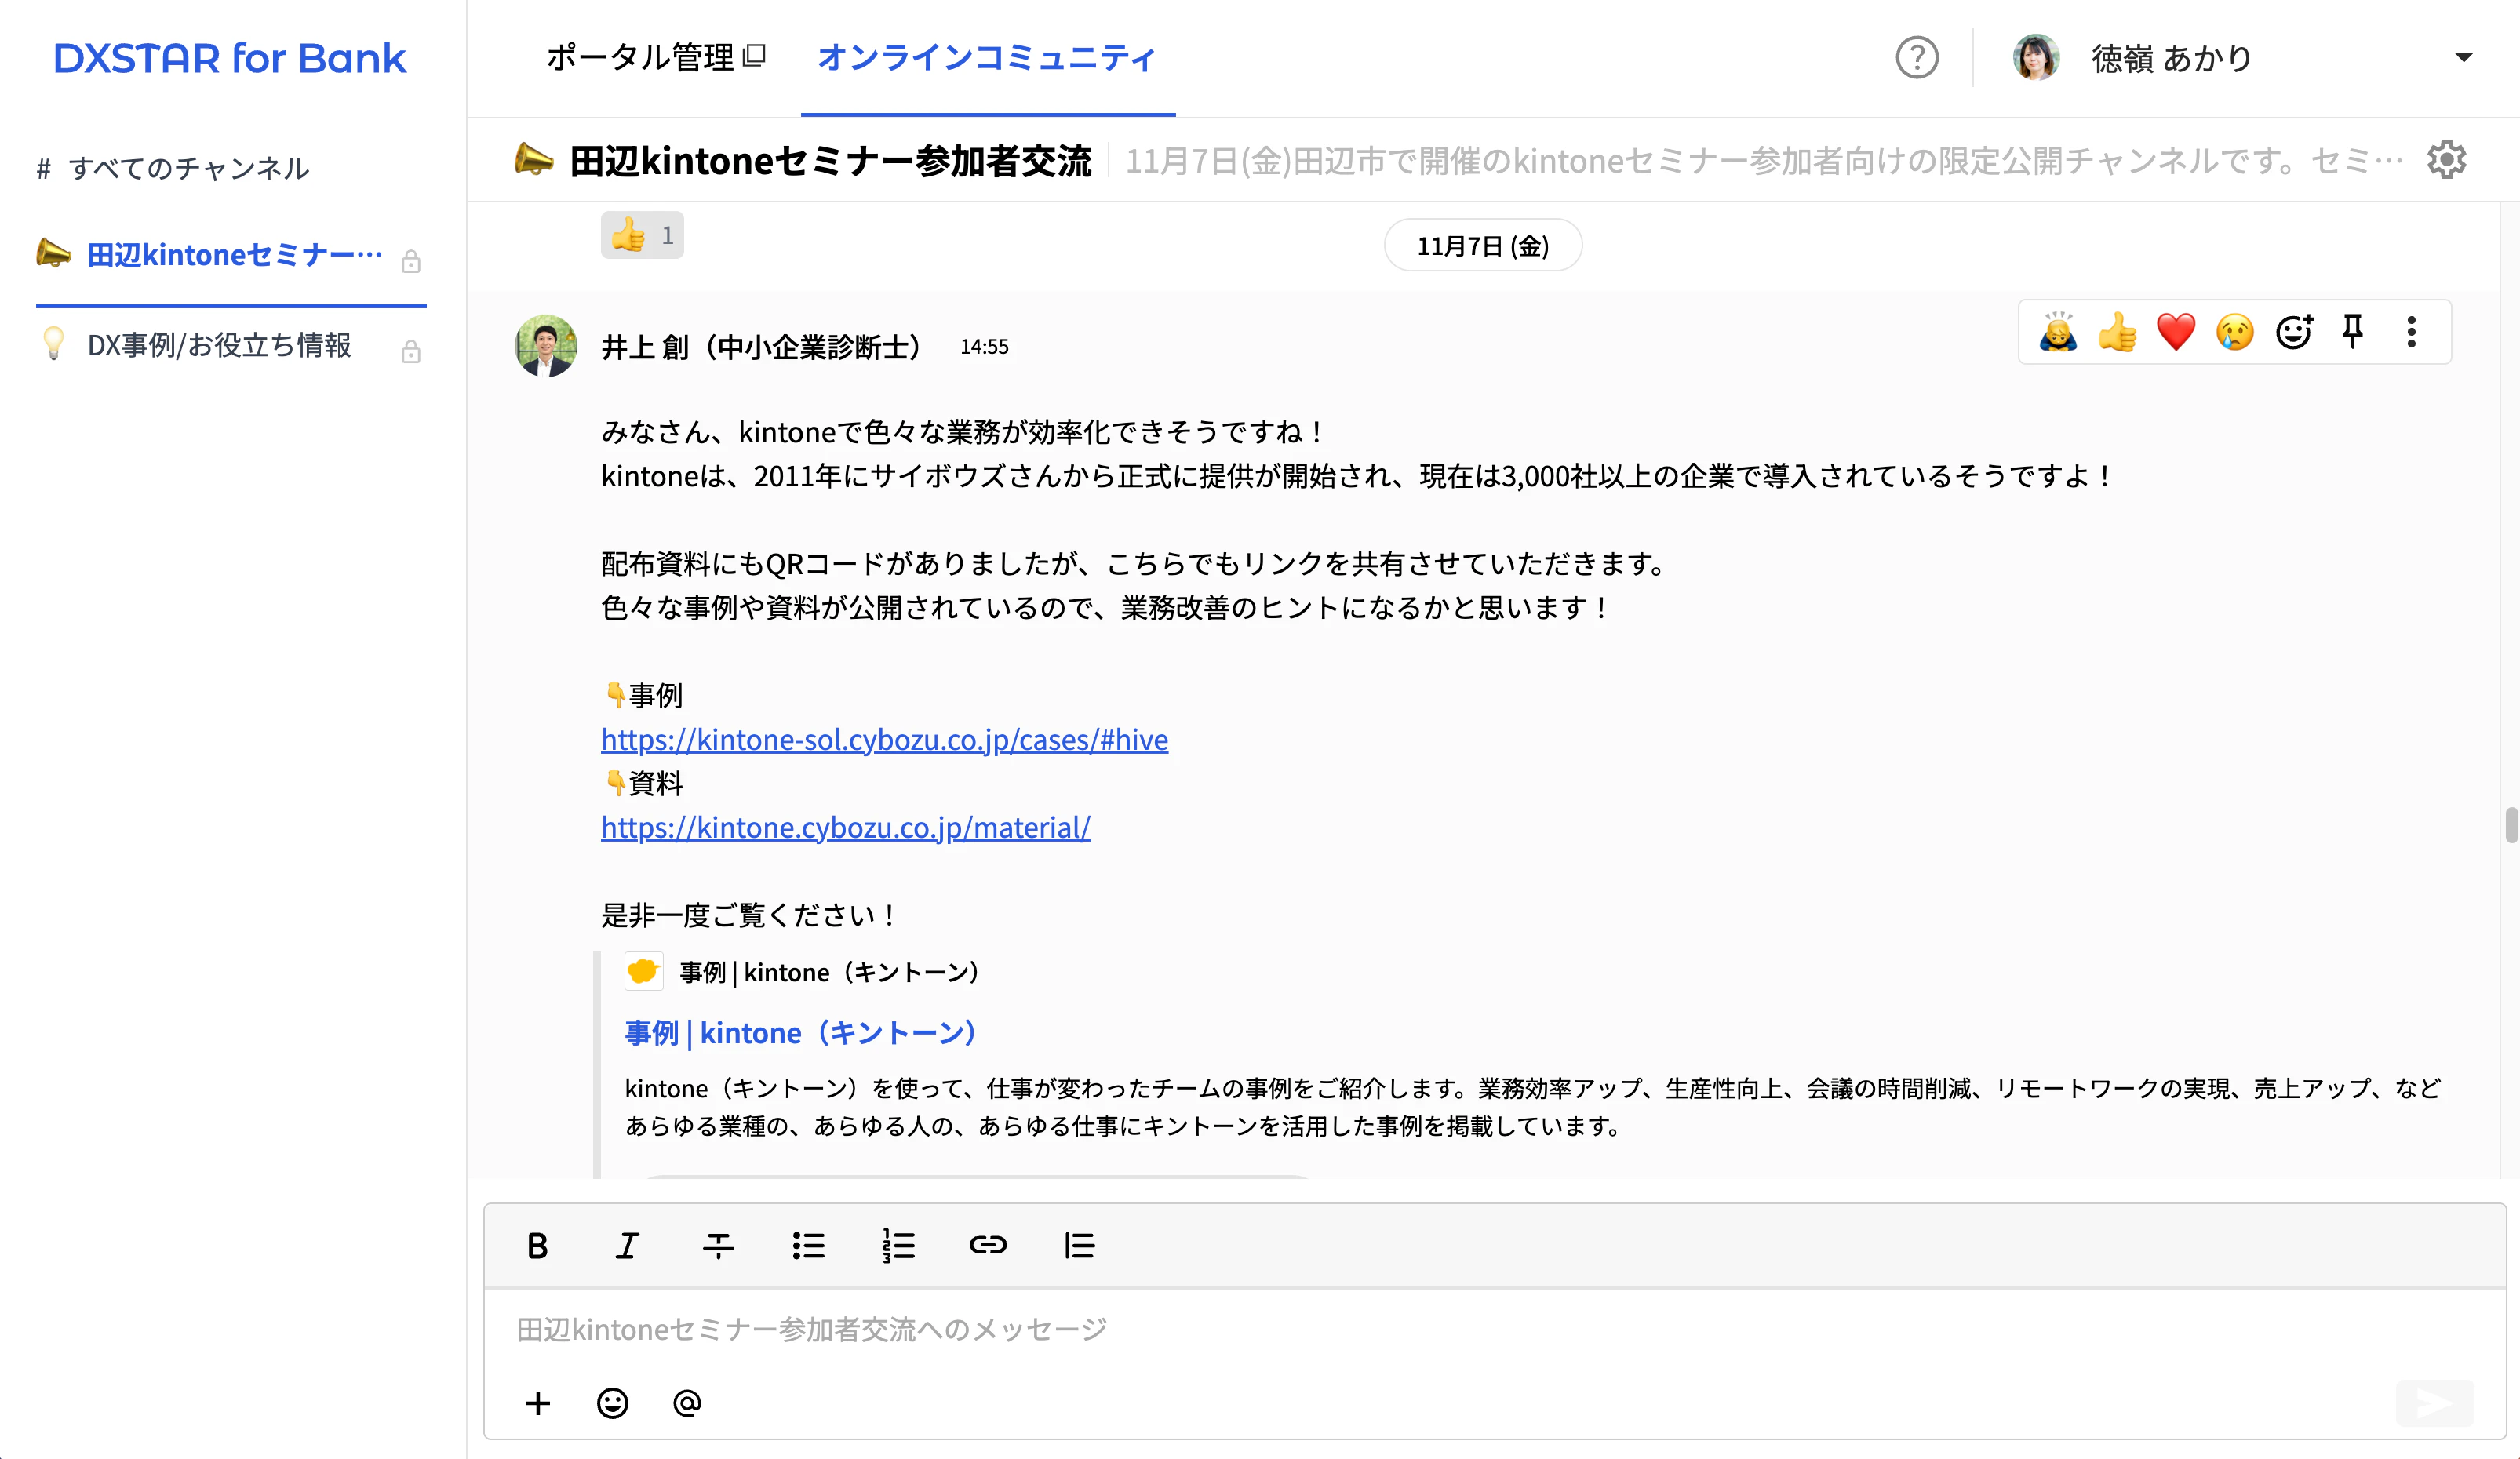The width and height of the screenshot is (2520, 1459).
Task: Click 徳嶺 あかり profile avatar
Action: pyautogui.click(x=2036, y=58)
